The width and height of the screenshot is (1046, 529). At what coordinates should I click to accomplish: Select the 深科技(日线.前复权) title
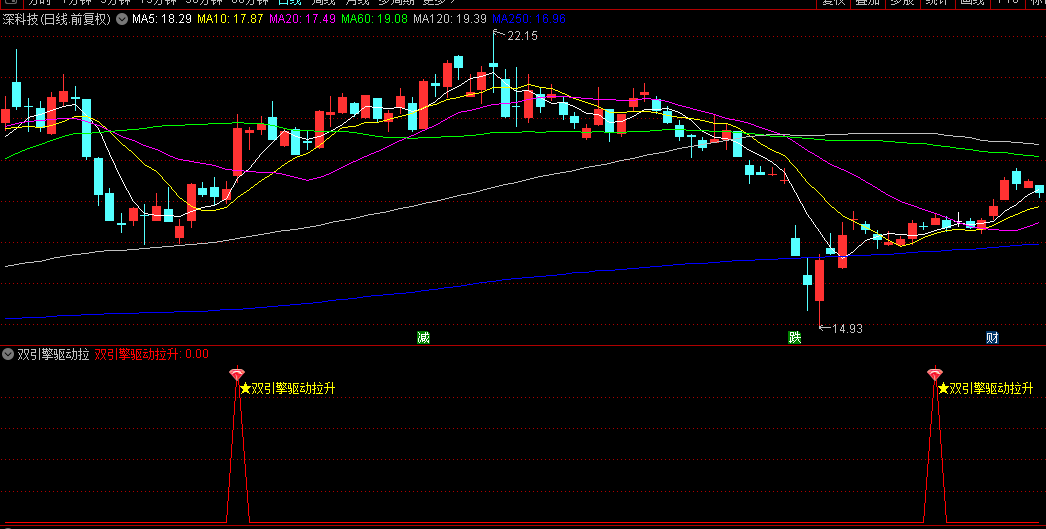click(56, 19)
